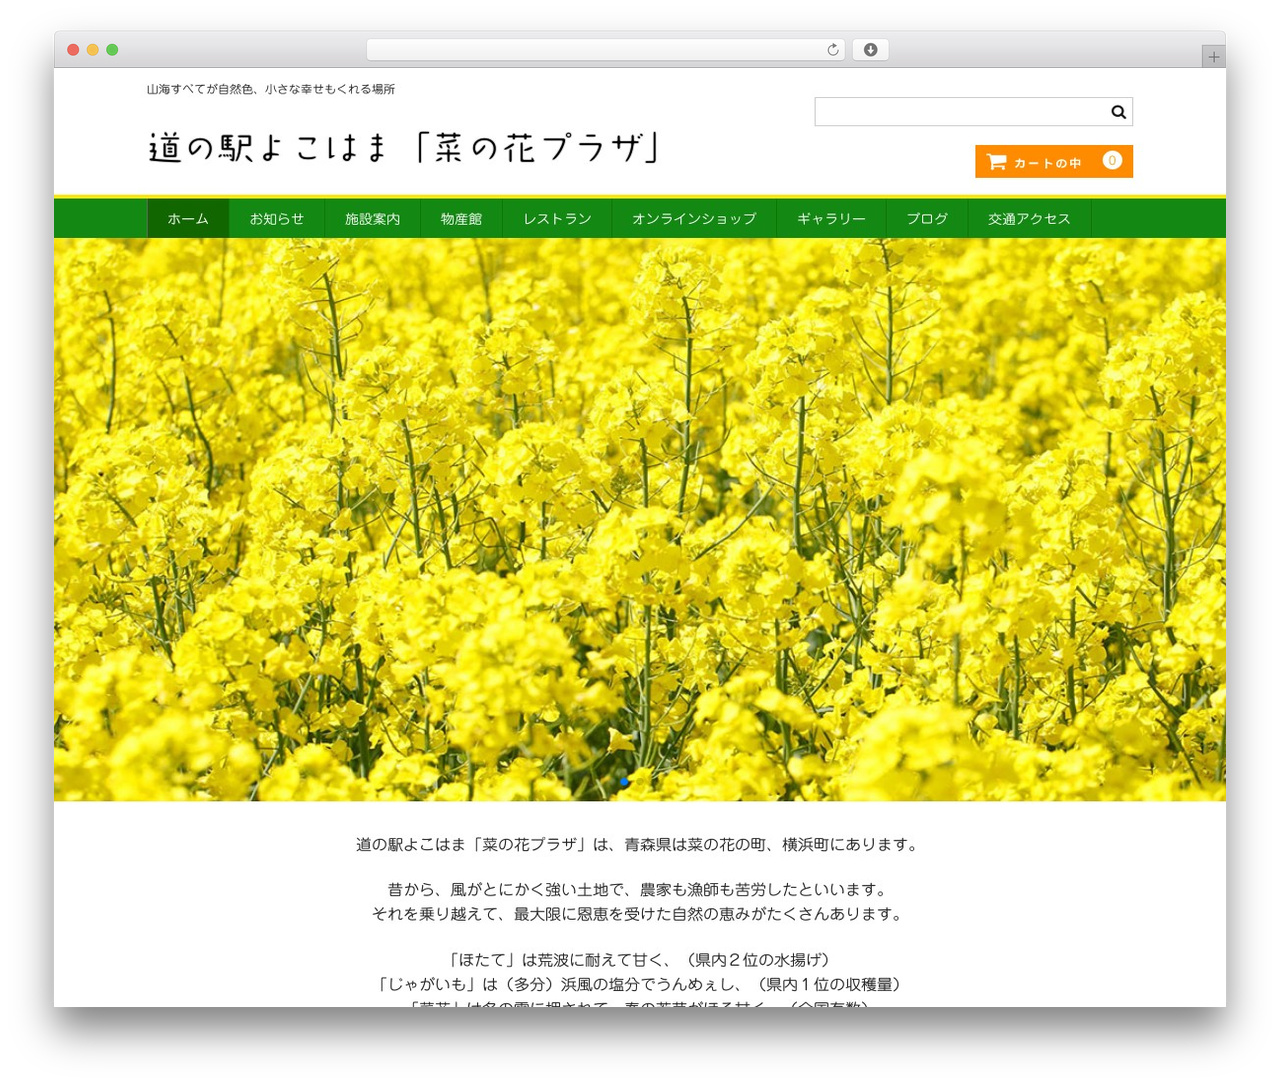Click the browser address bar
This screenshot has width=1280, height=1084.
(x=605, y=50)
